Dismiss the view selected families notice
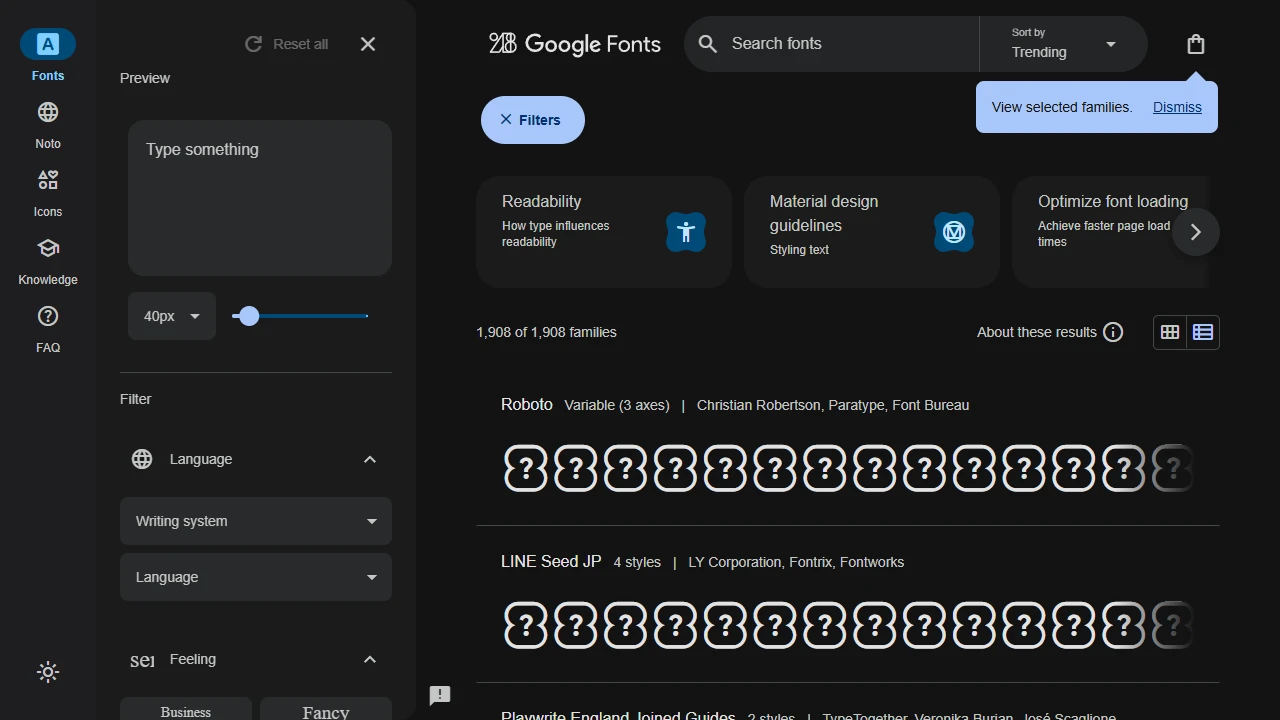 1177,107
